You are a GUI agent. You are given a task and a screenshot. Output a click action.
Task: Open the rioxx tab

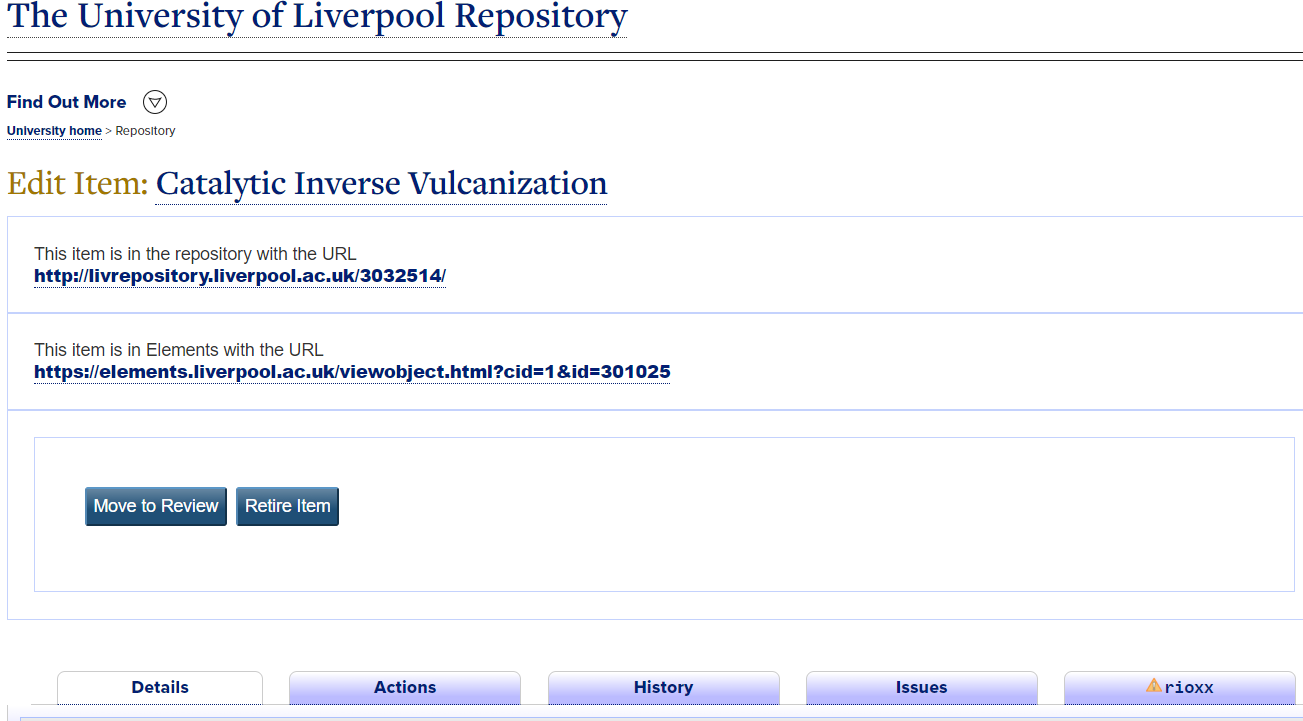point(1179,688)
